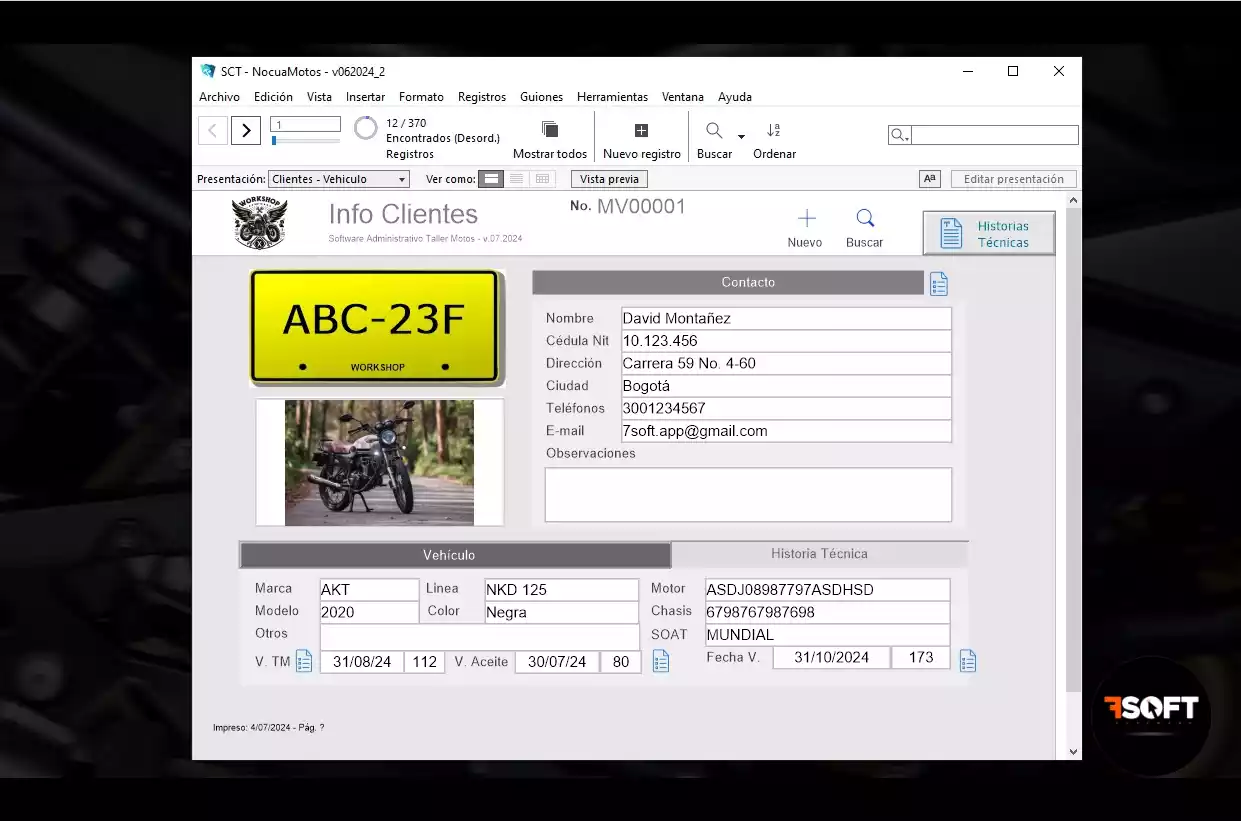Open the Presentación layout dropdown

point(339,179)
